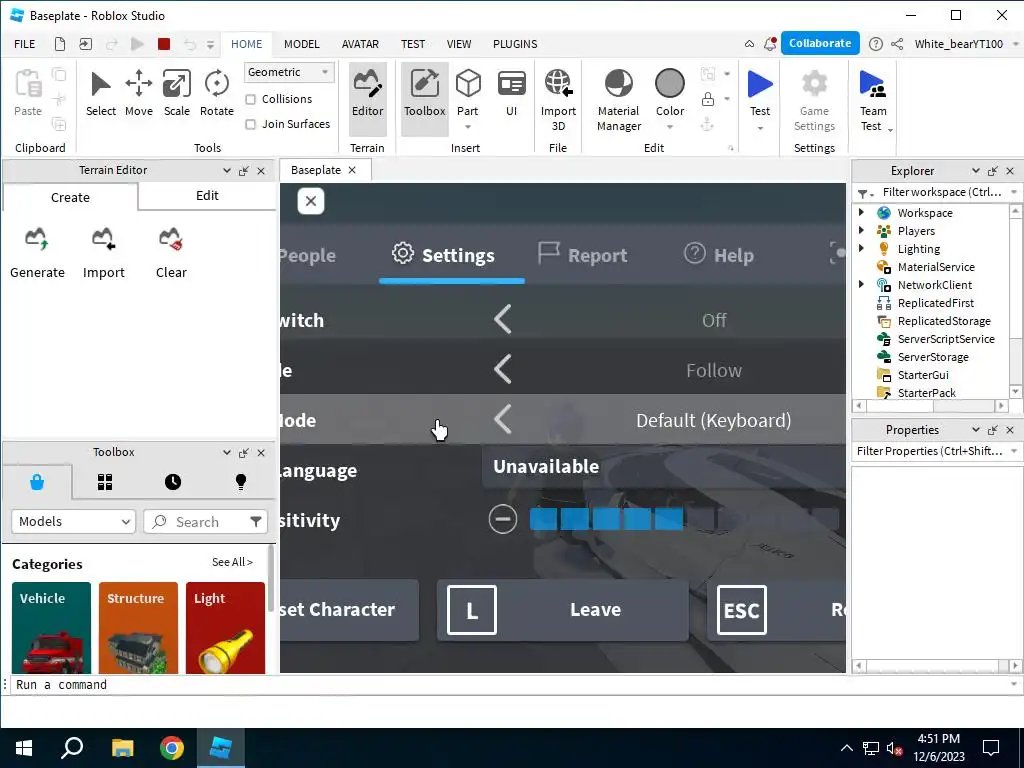
Task: Open the Test dropdown arrow
Action: 760,128
